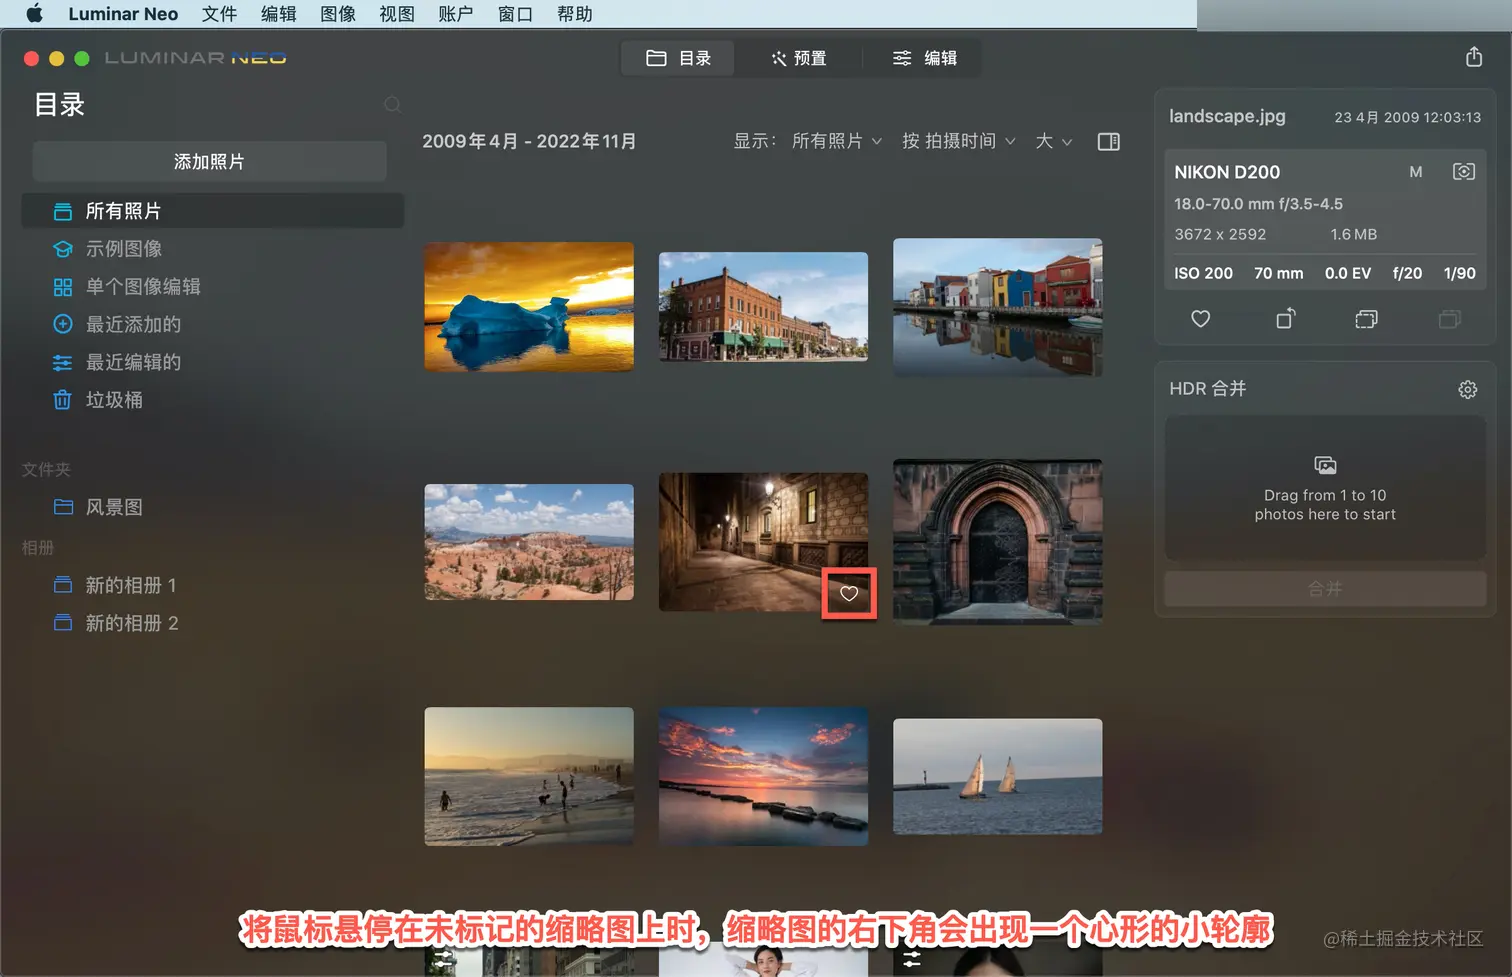This screenshot has height=977, width=1512.
Task: Click the heart favorite icon in info panel
Action: coord(1201,319)
